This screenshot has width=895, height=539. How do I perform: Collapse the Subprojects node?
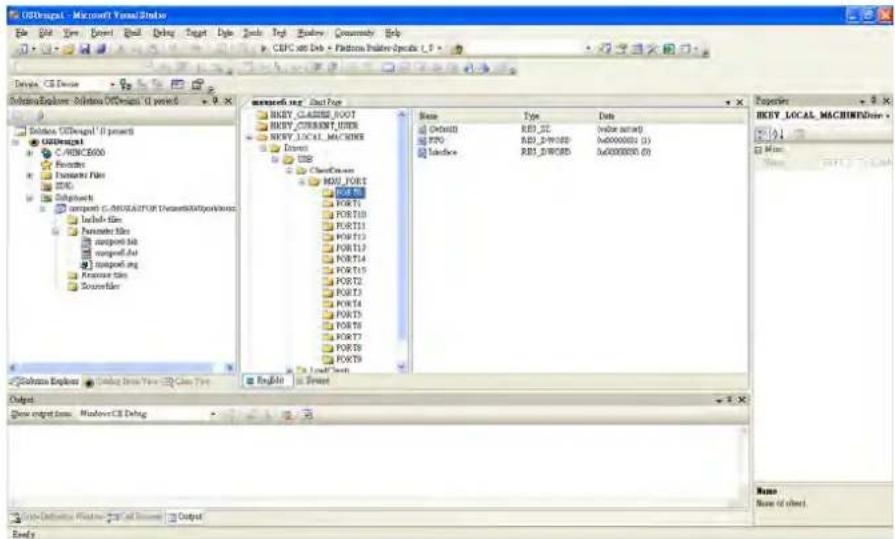click(30, 198)
